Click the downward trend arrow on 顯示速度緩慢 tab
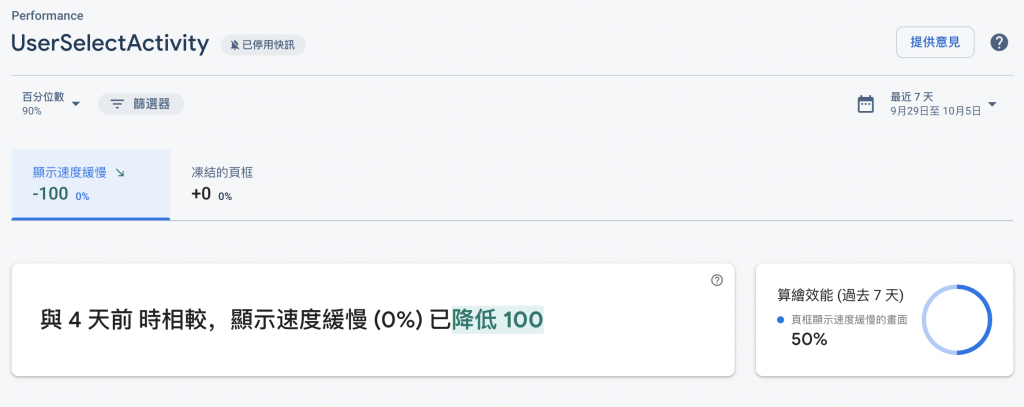Viewport: 1024px width, 407px height. coord(121,172)
